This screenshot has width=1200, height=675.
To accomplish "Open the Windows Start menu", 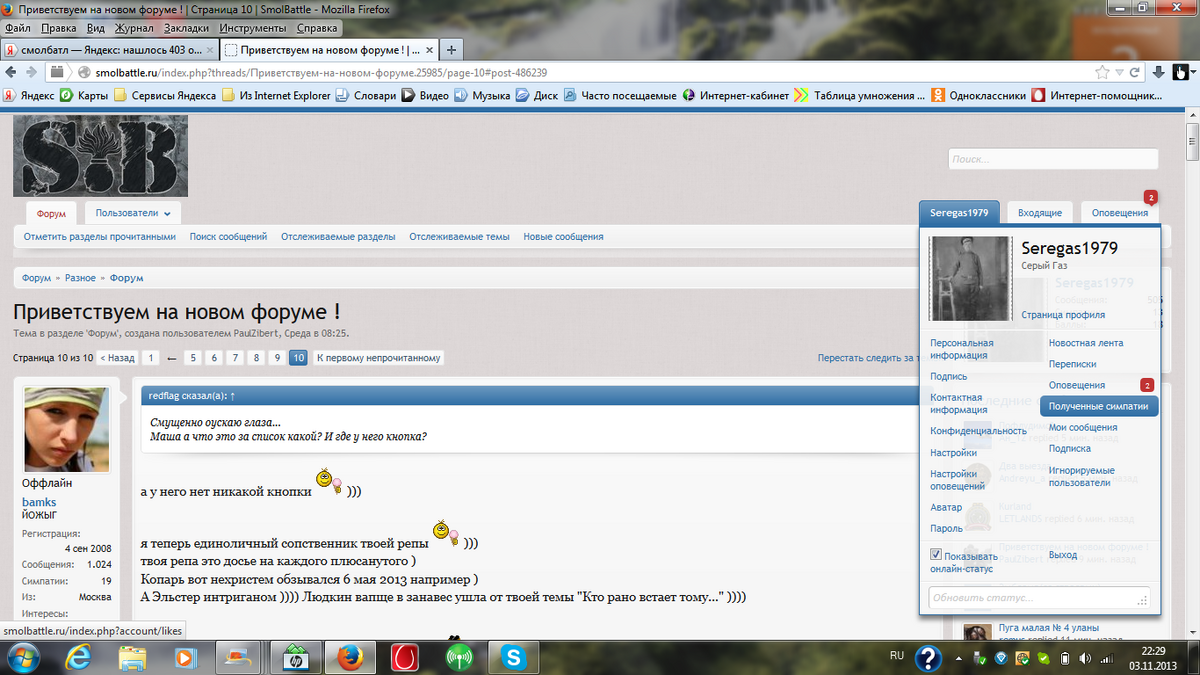I will pos(22,657).
